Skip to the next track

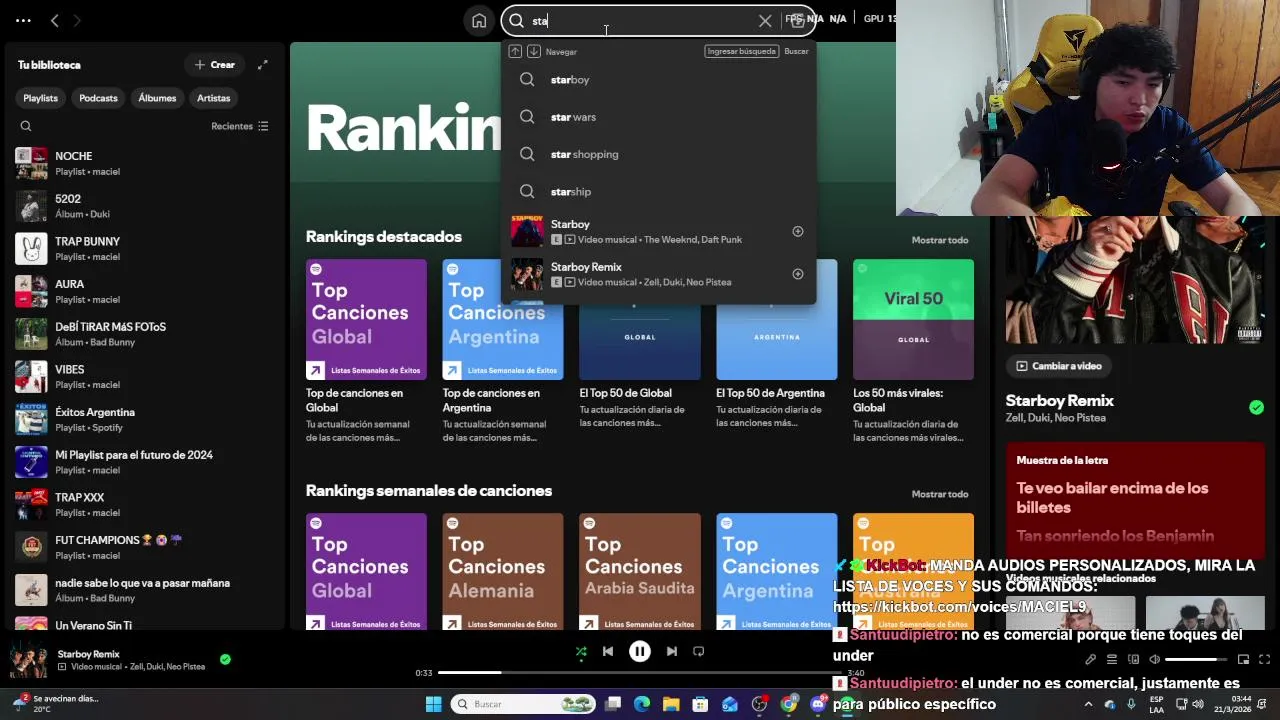(x=672, y=652)
